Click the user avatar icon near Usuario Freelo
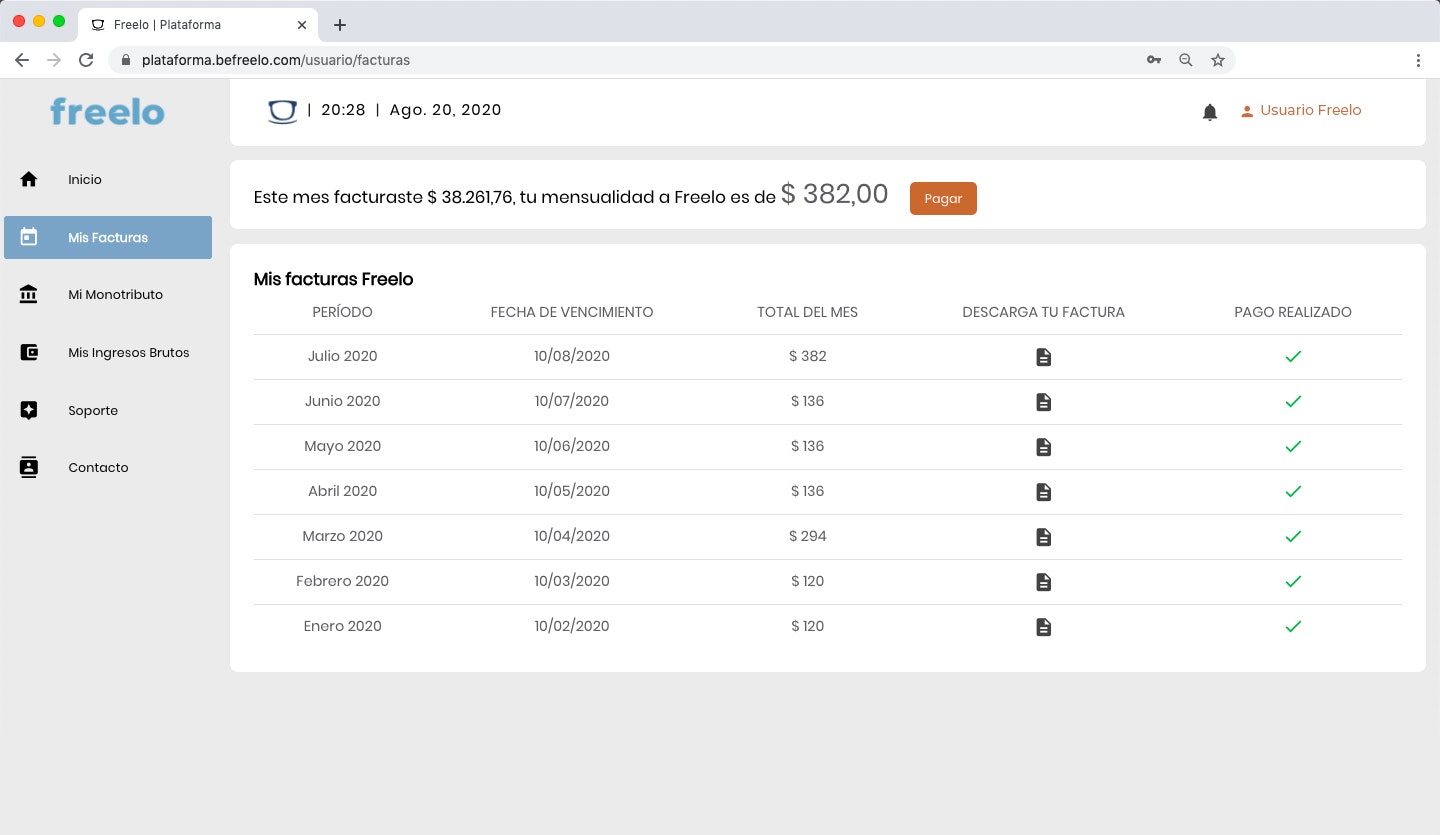This screenshot has height=835, width=1440. (1247, 112)
